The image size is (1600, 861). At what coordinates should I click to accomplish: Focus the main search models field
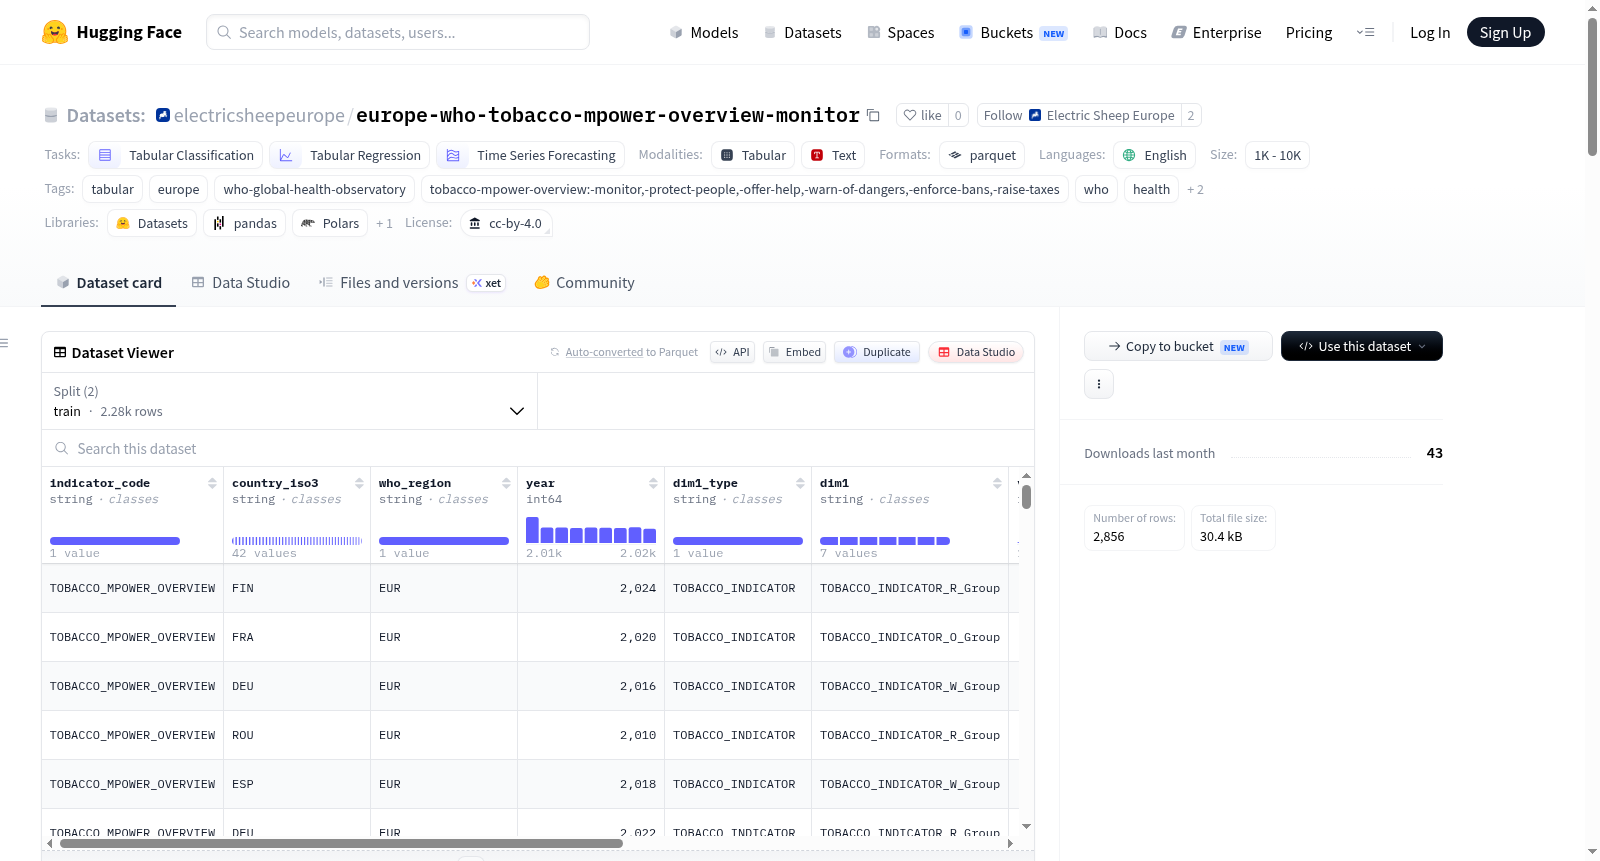pyautogui.click(x=398, y=32)
